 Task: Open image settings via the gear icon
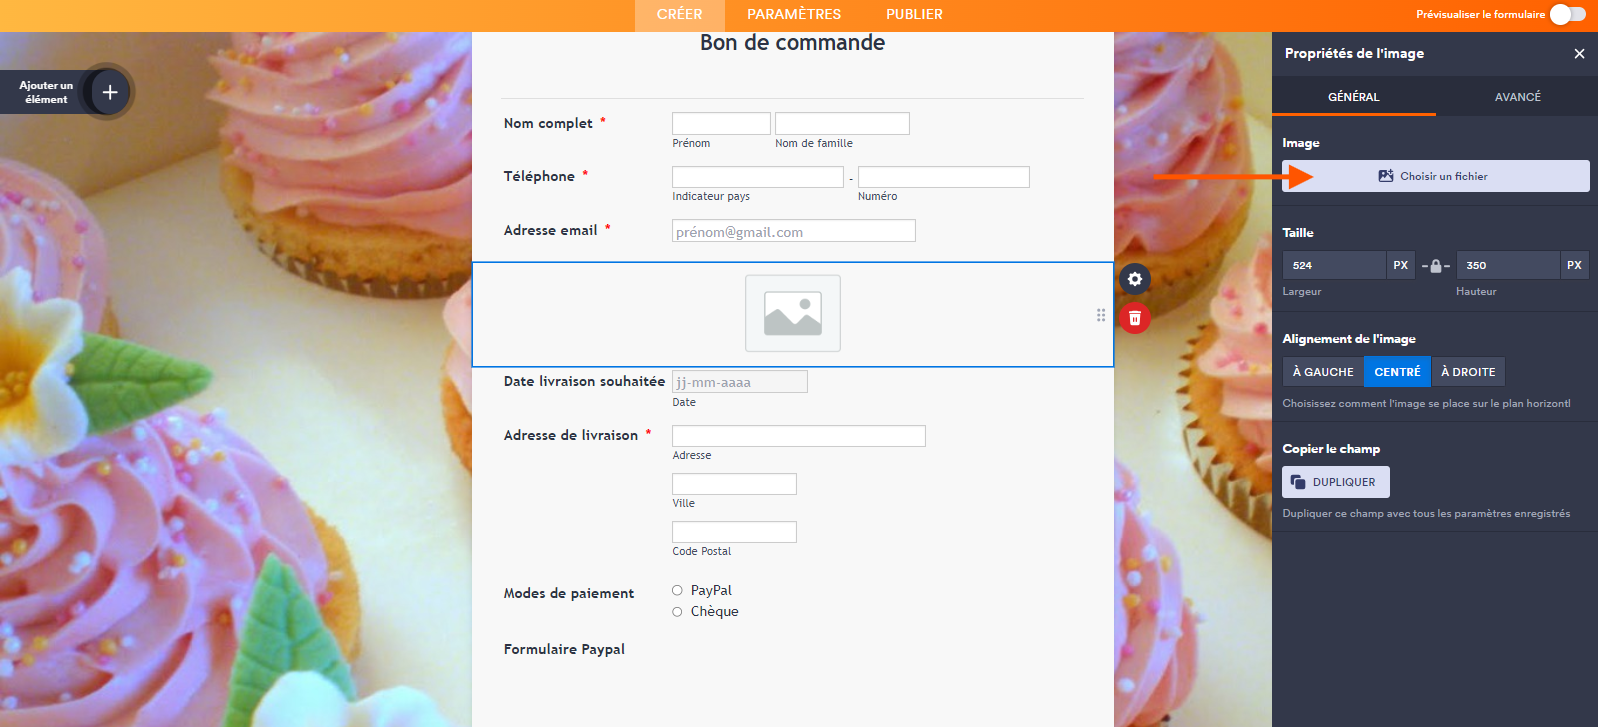click(x=1135, y=279)
